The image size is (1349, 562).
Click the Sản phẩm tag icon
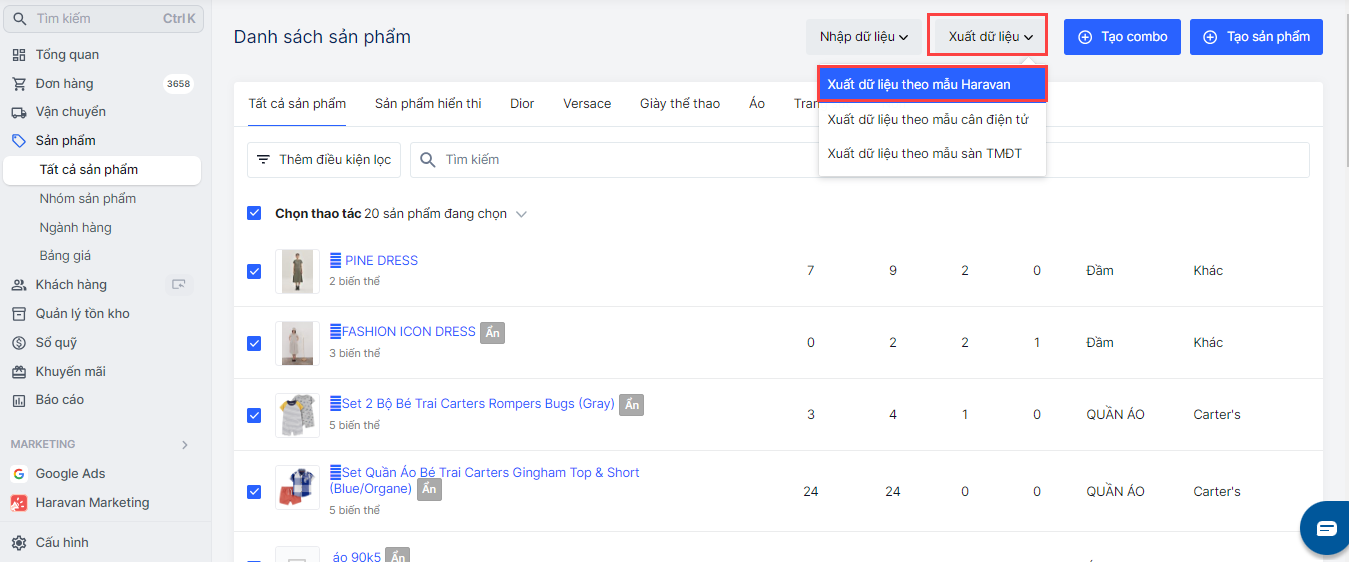(18, 141)
